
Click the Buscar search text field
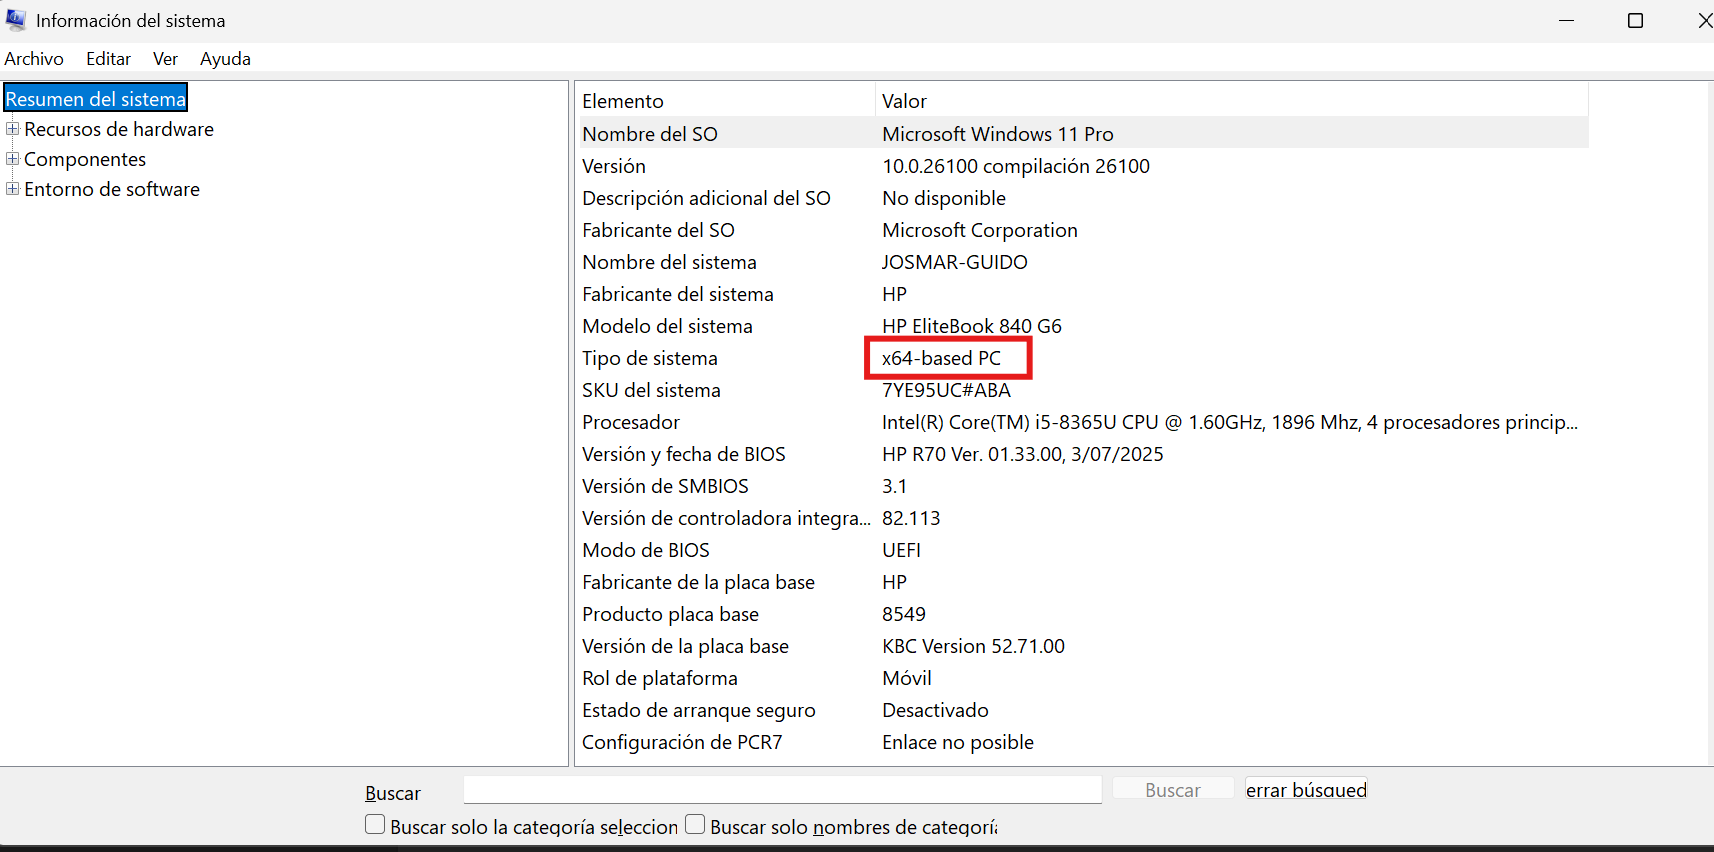point(782,790)
